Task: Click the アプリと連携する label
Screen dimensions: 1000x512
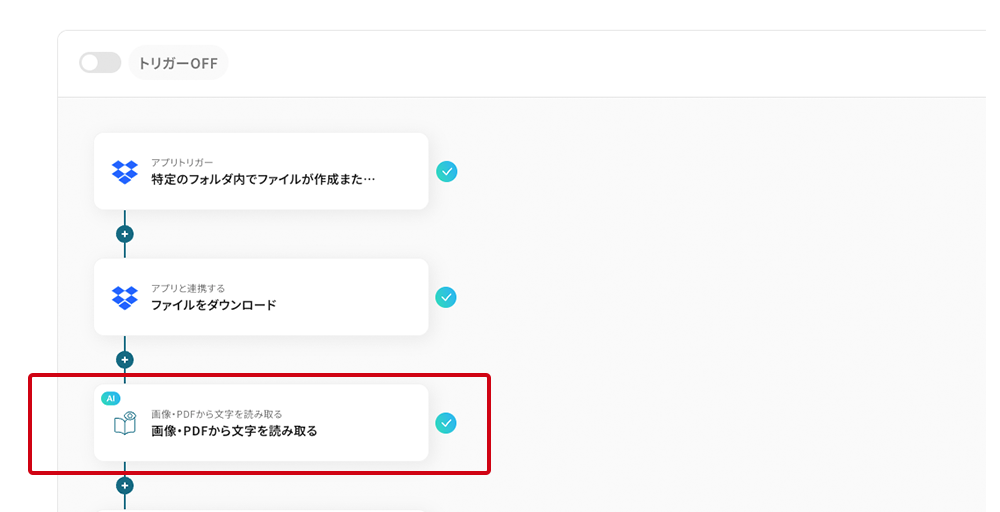Action: click(188, 288)
